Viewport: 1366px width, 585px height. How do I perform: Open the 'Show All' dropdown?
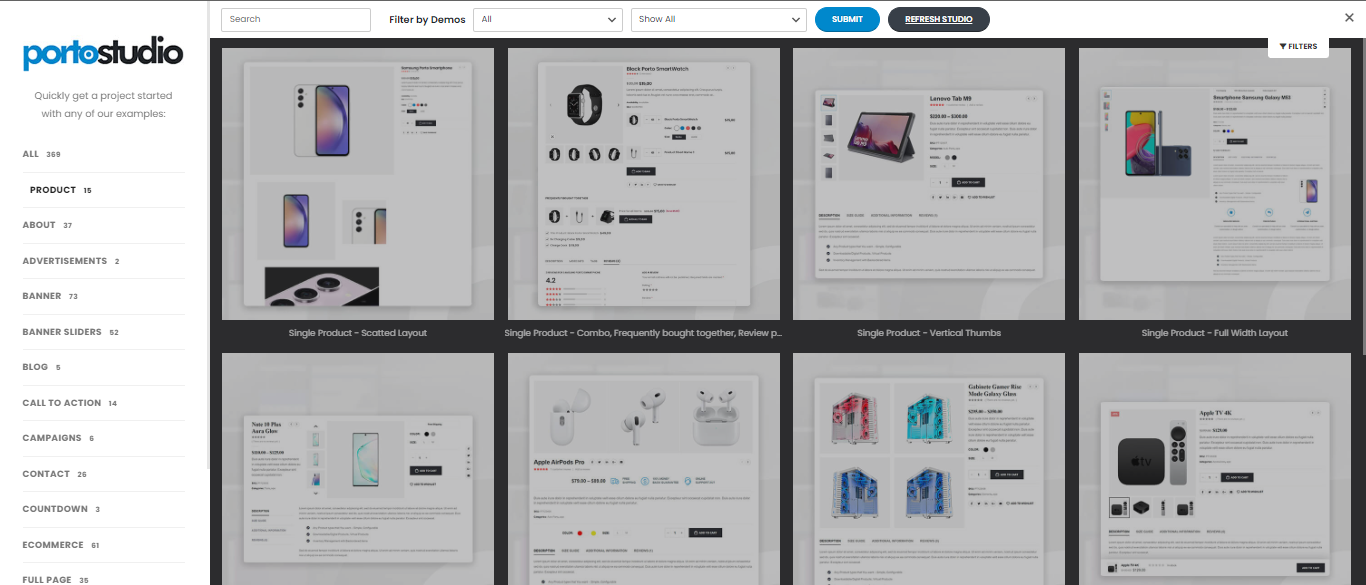tap(719, 19)
